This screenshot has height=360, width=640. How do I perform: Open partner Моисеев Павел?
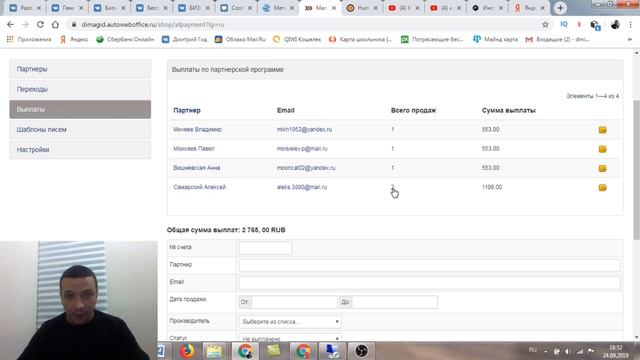coord(193,149)
